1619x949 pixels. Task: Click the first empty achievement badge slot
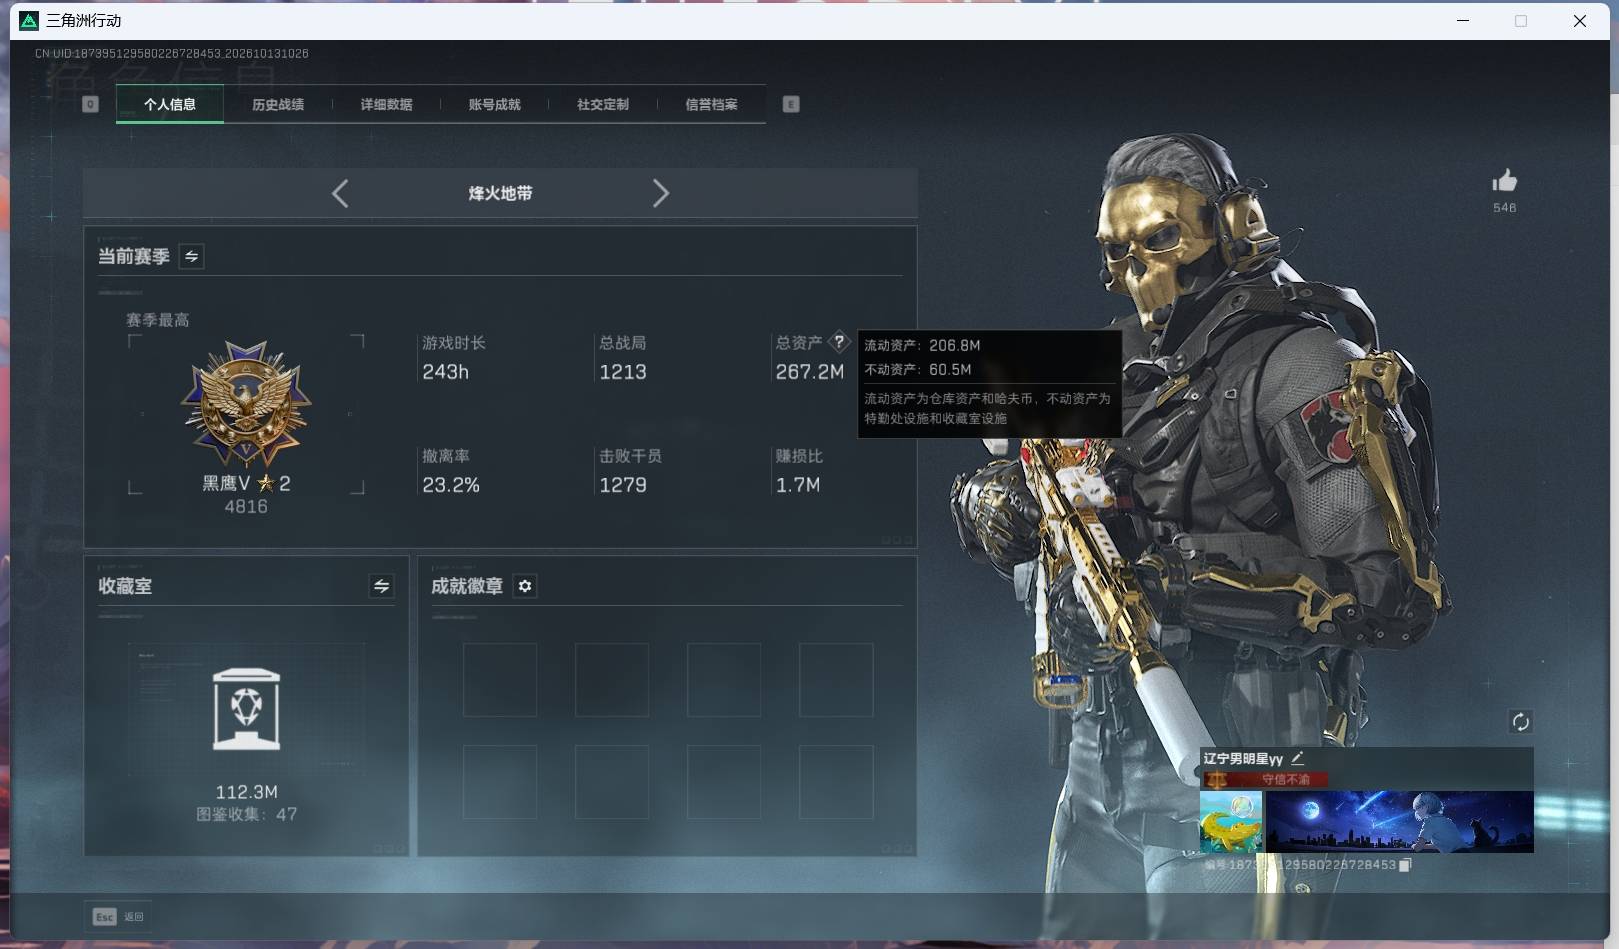[x=500, y=680]
